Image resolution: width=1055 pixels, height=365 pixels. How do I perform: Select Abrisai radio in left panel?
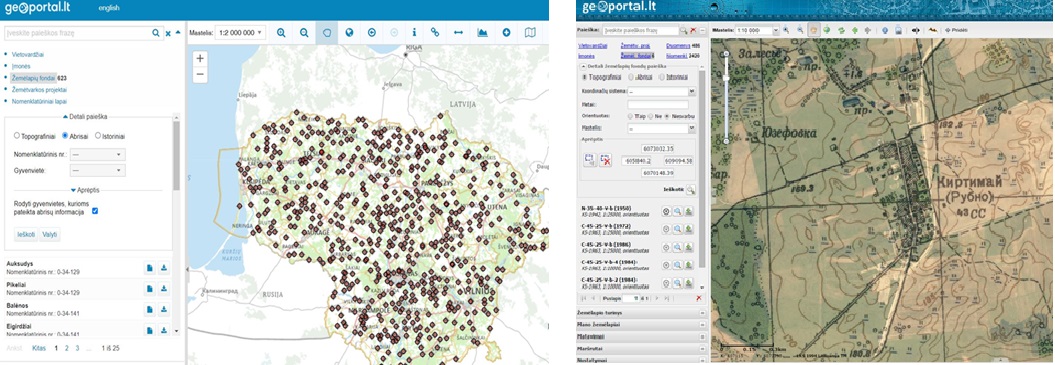coord(65,135)
